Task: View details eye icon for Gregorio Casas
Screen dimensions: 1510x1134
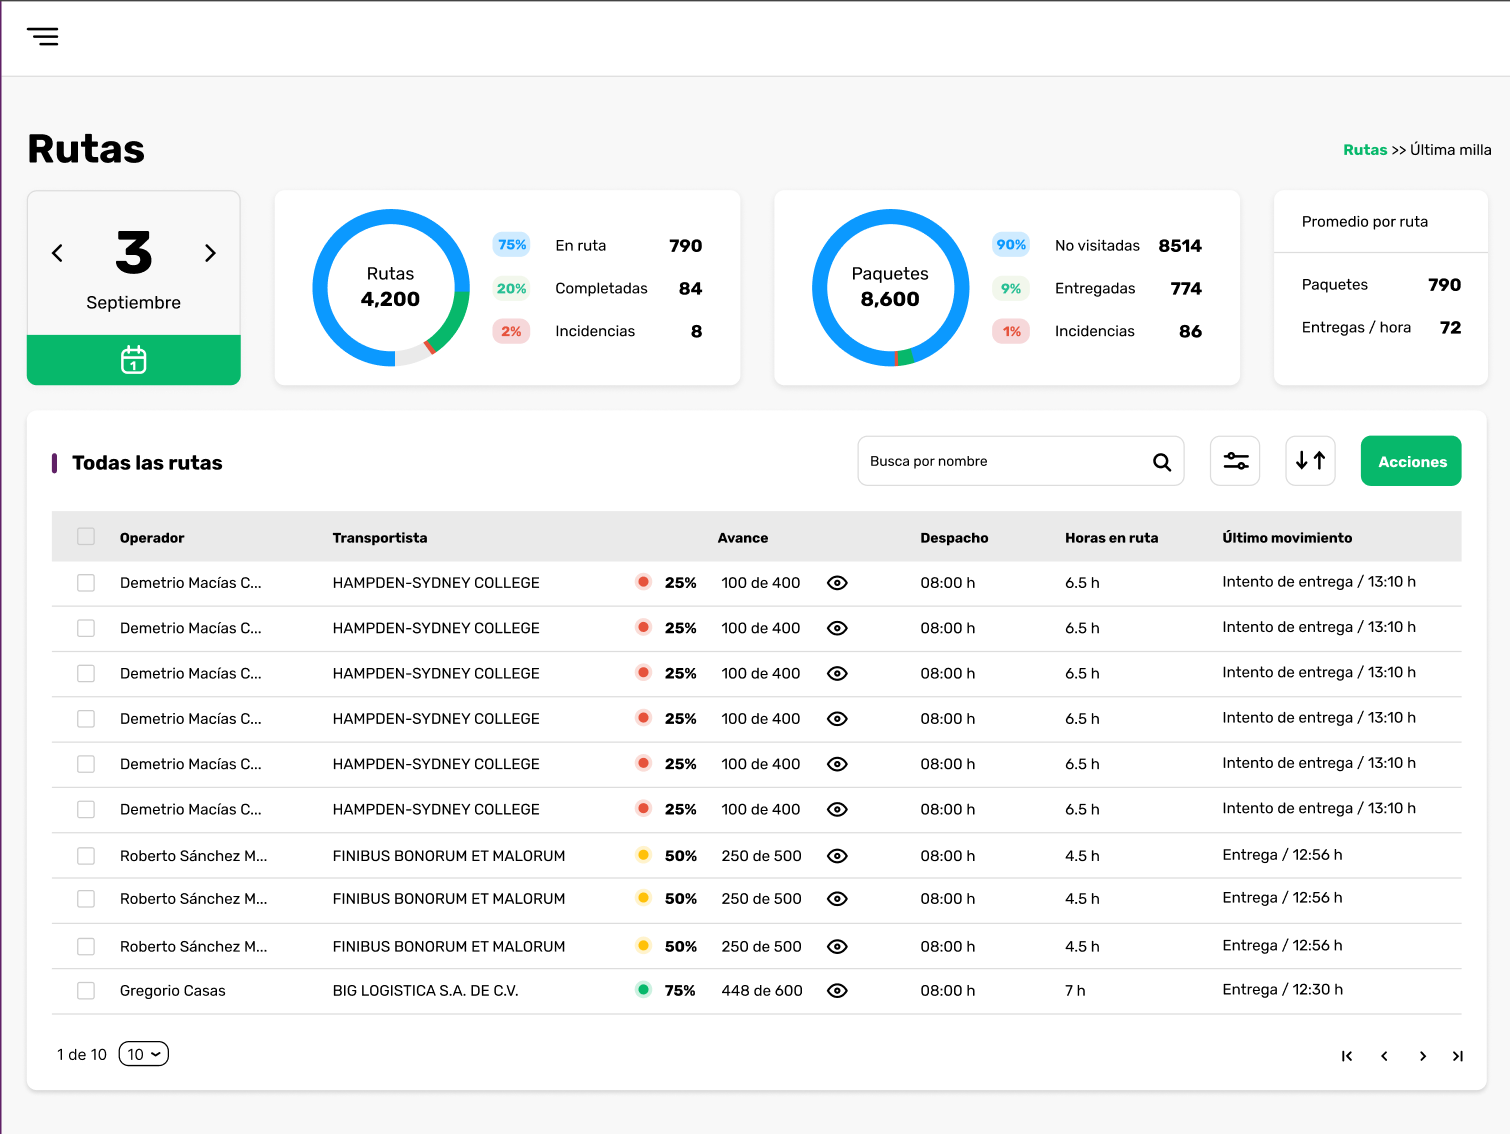Action: [x=838, y=991]
